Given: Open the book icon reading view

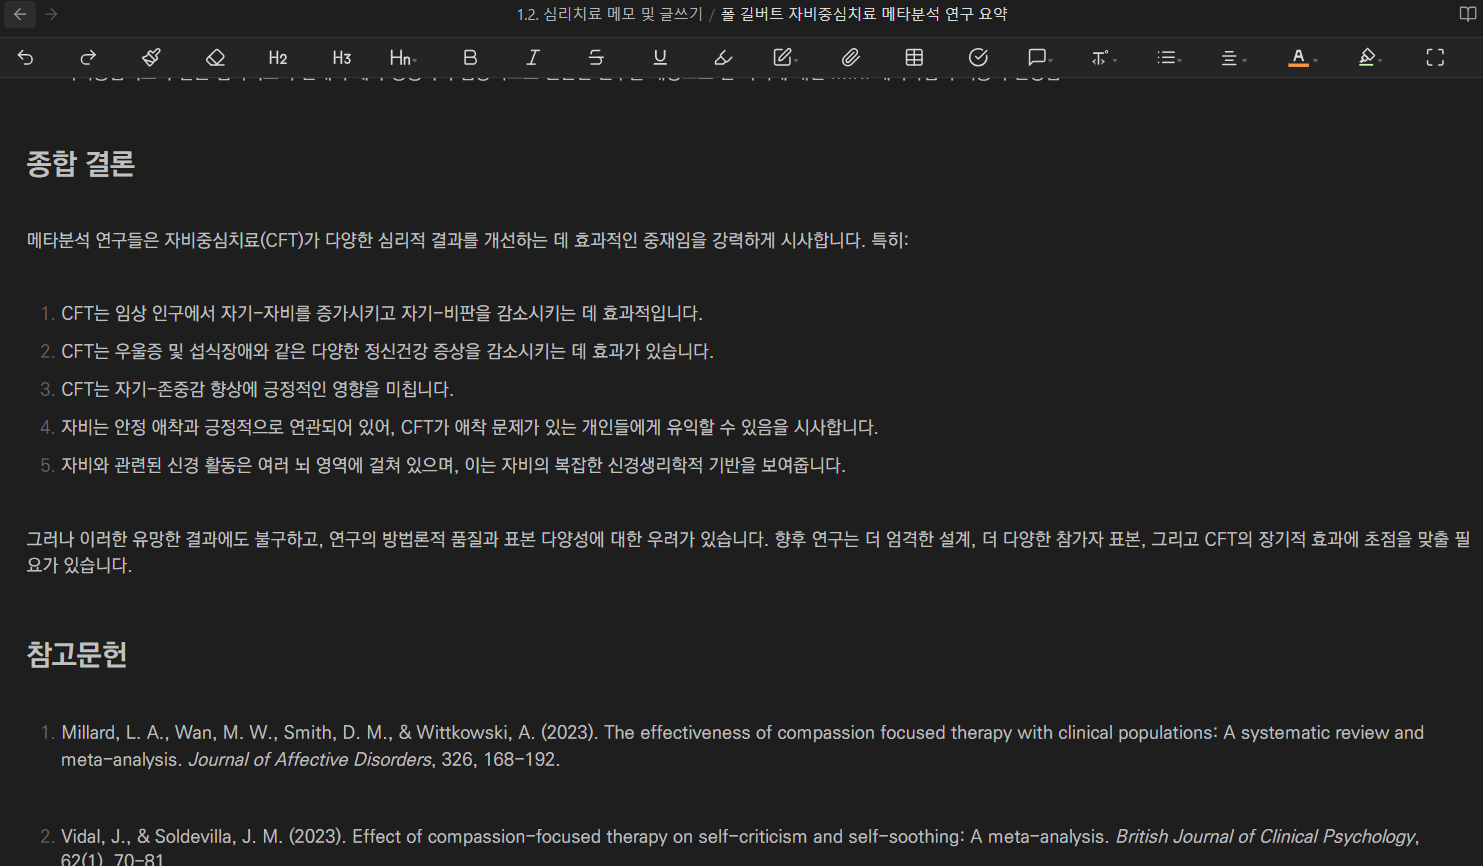Looking at the screenshot, I should pyautogui.click(x=1467, y=14).
